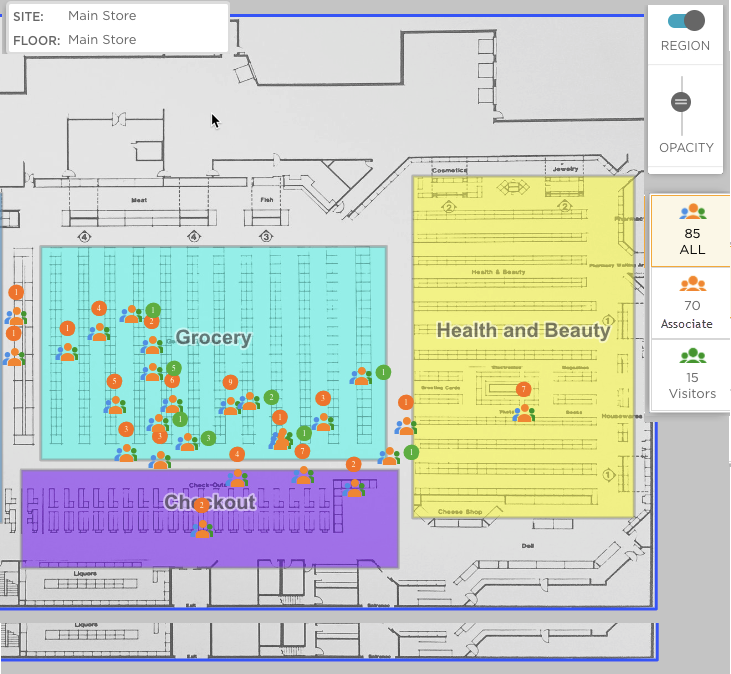Select the ALL 85 people filter

(692, 232)
